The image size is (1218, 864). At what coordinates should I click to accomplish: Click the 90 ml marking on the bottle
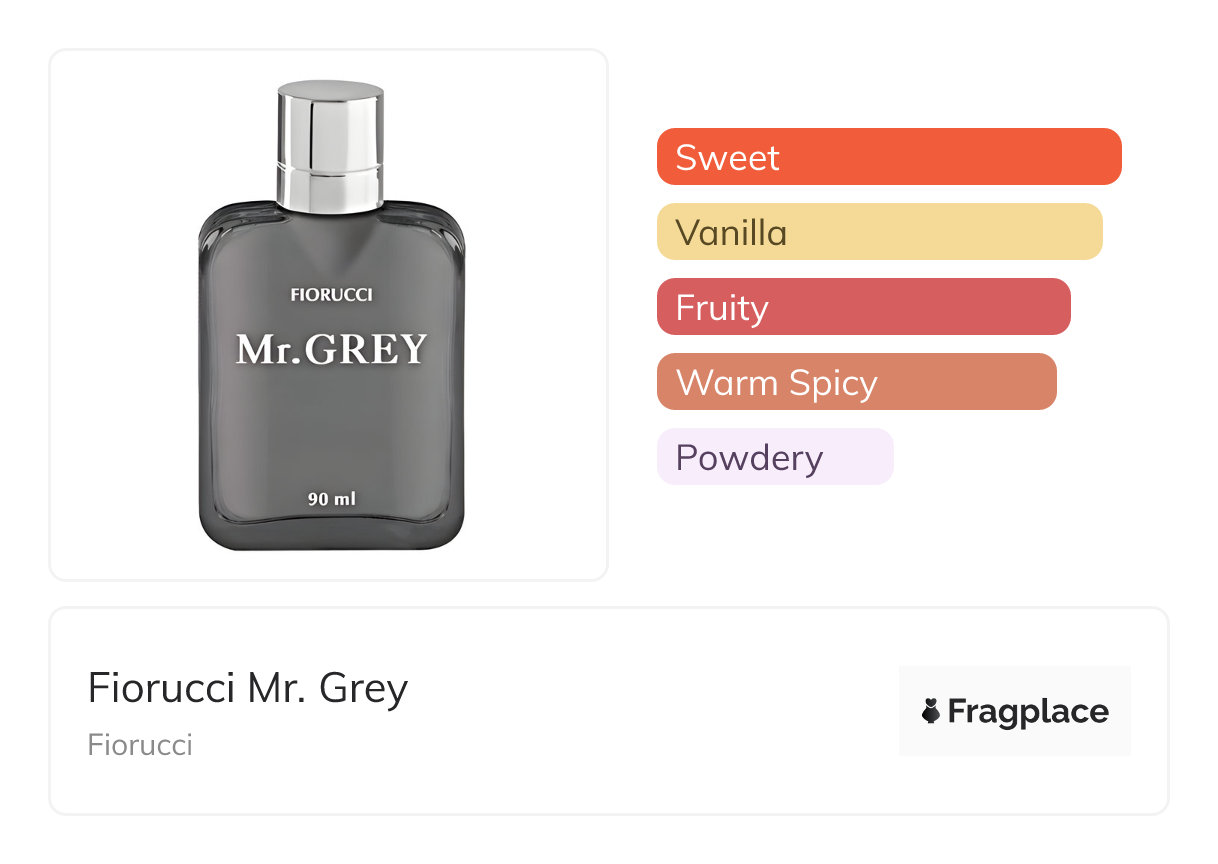coord(331,498)
